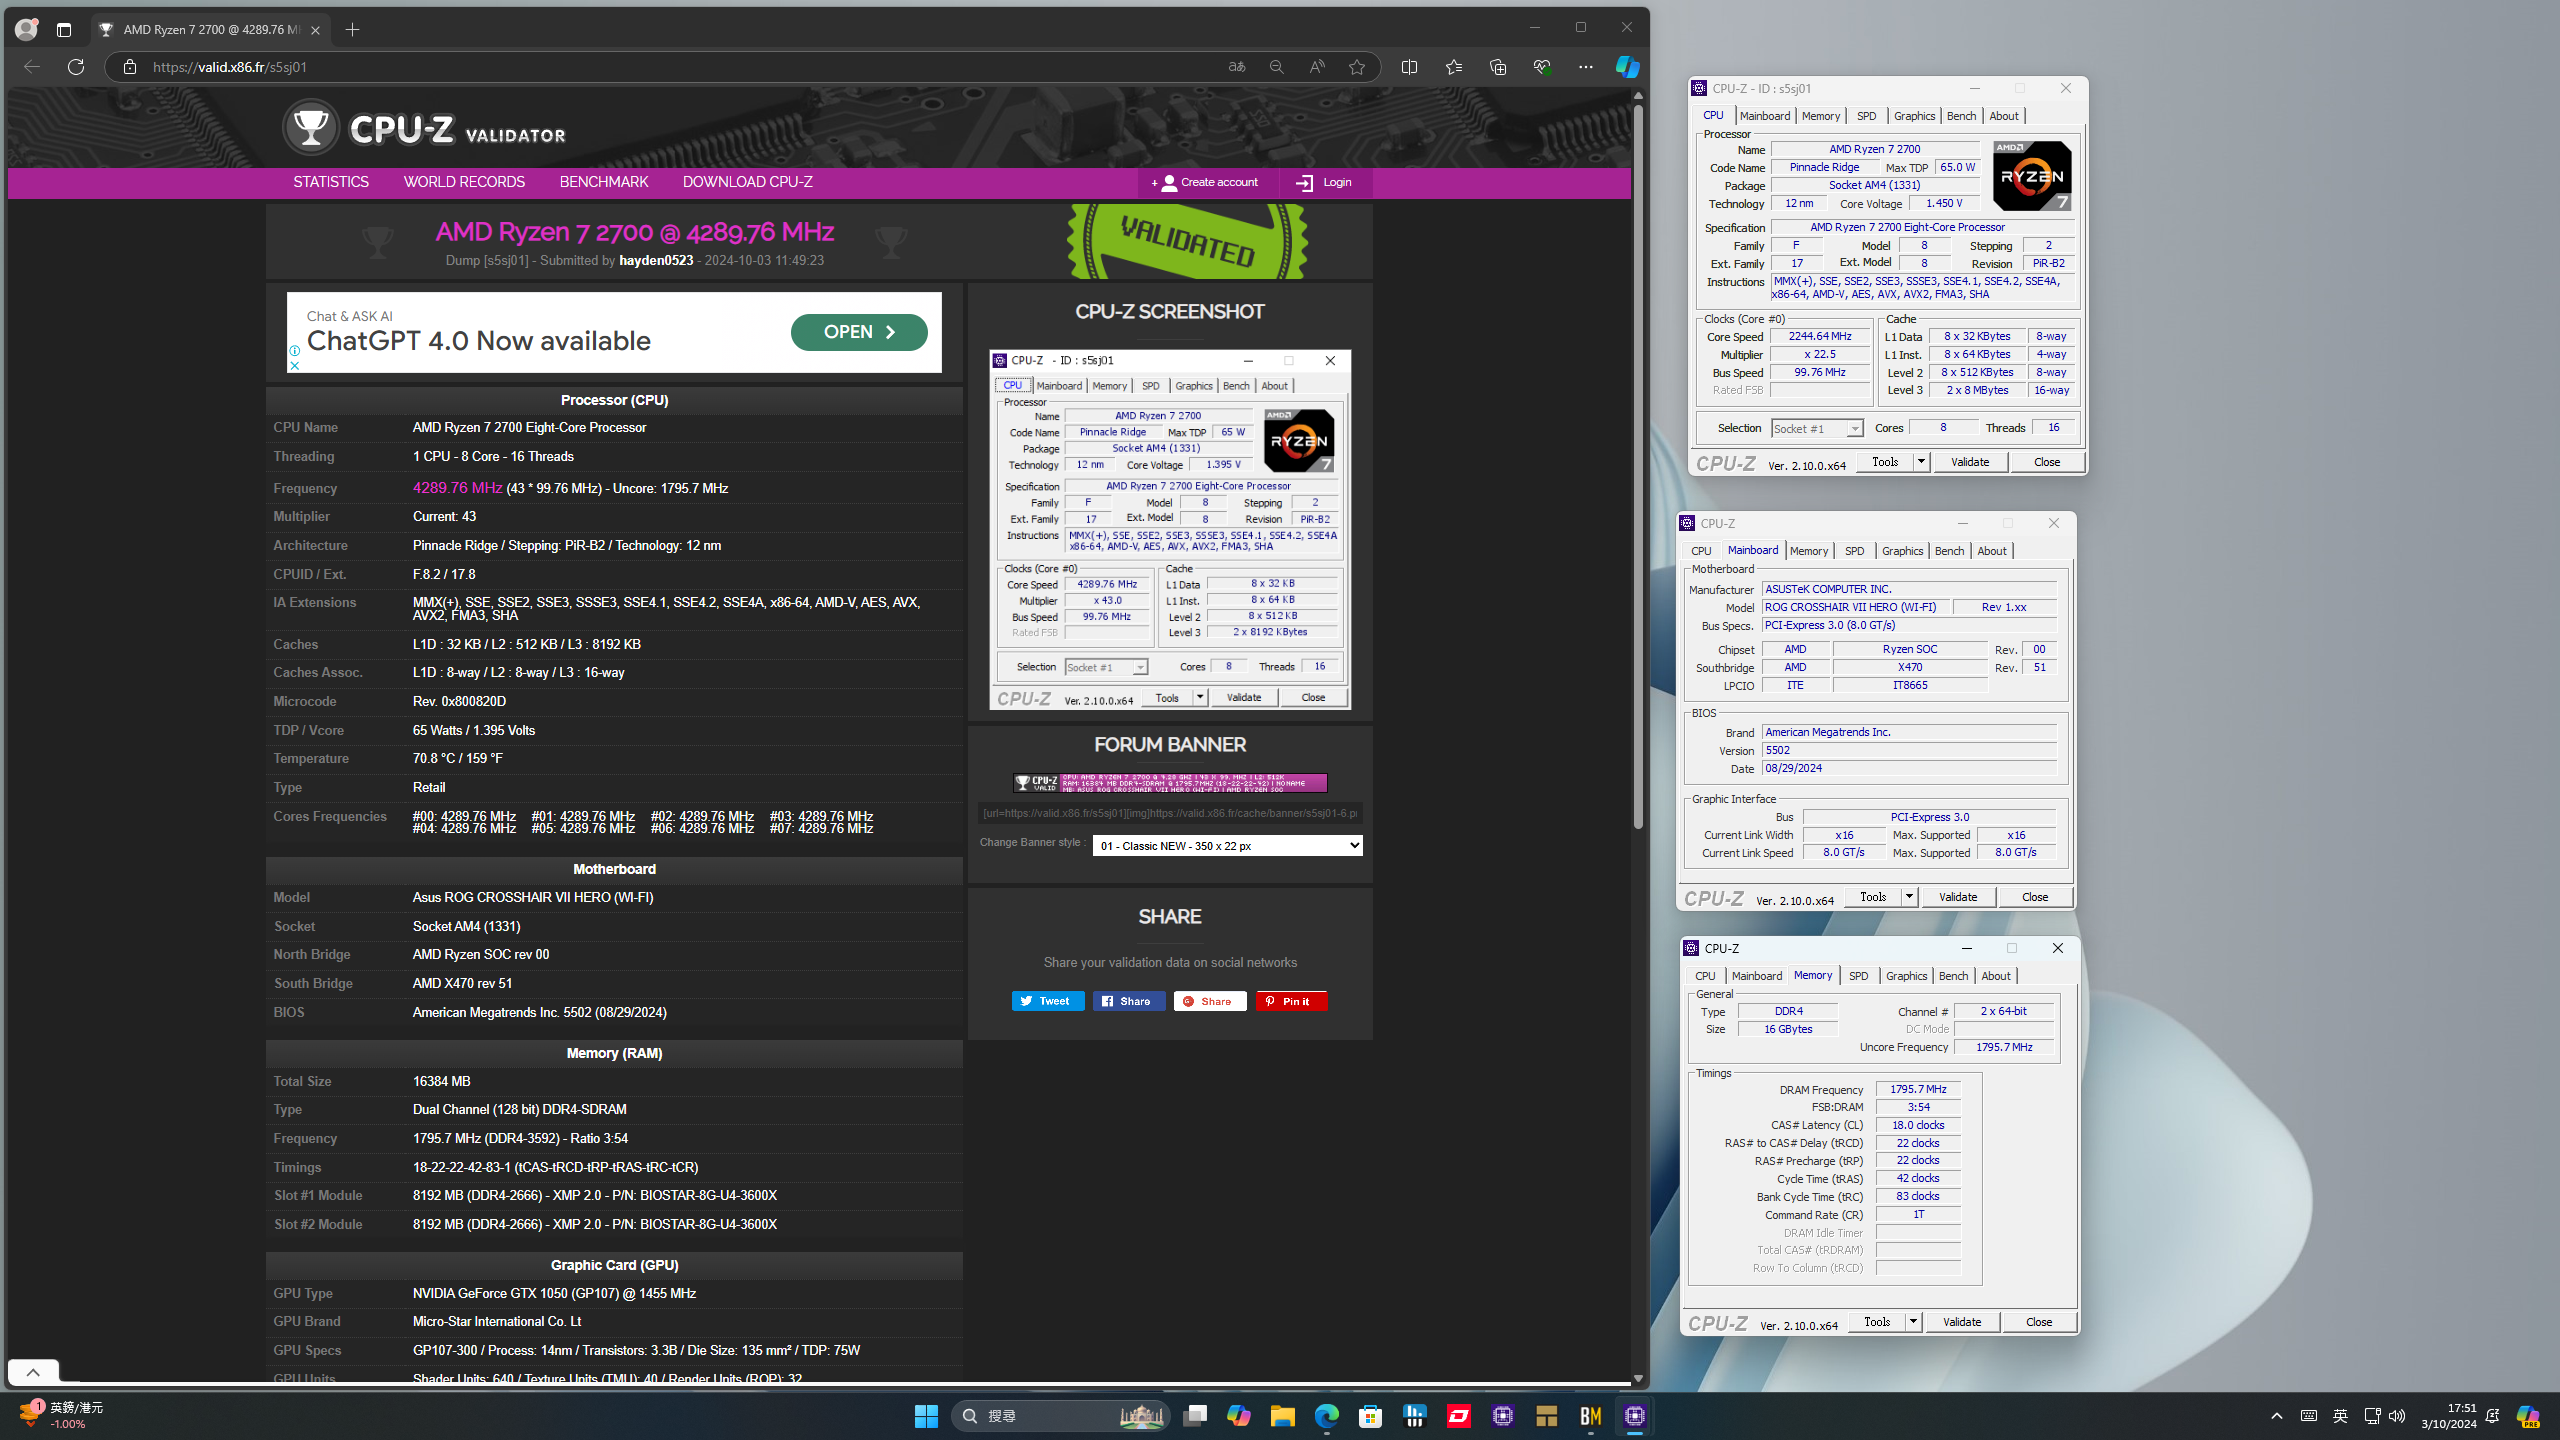Viewport: 2560px width, 1440px height.
Task: Click the Edge profile avatar
Action: (x=26, y=30)
